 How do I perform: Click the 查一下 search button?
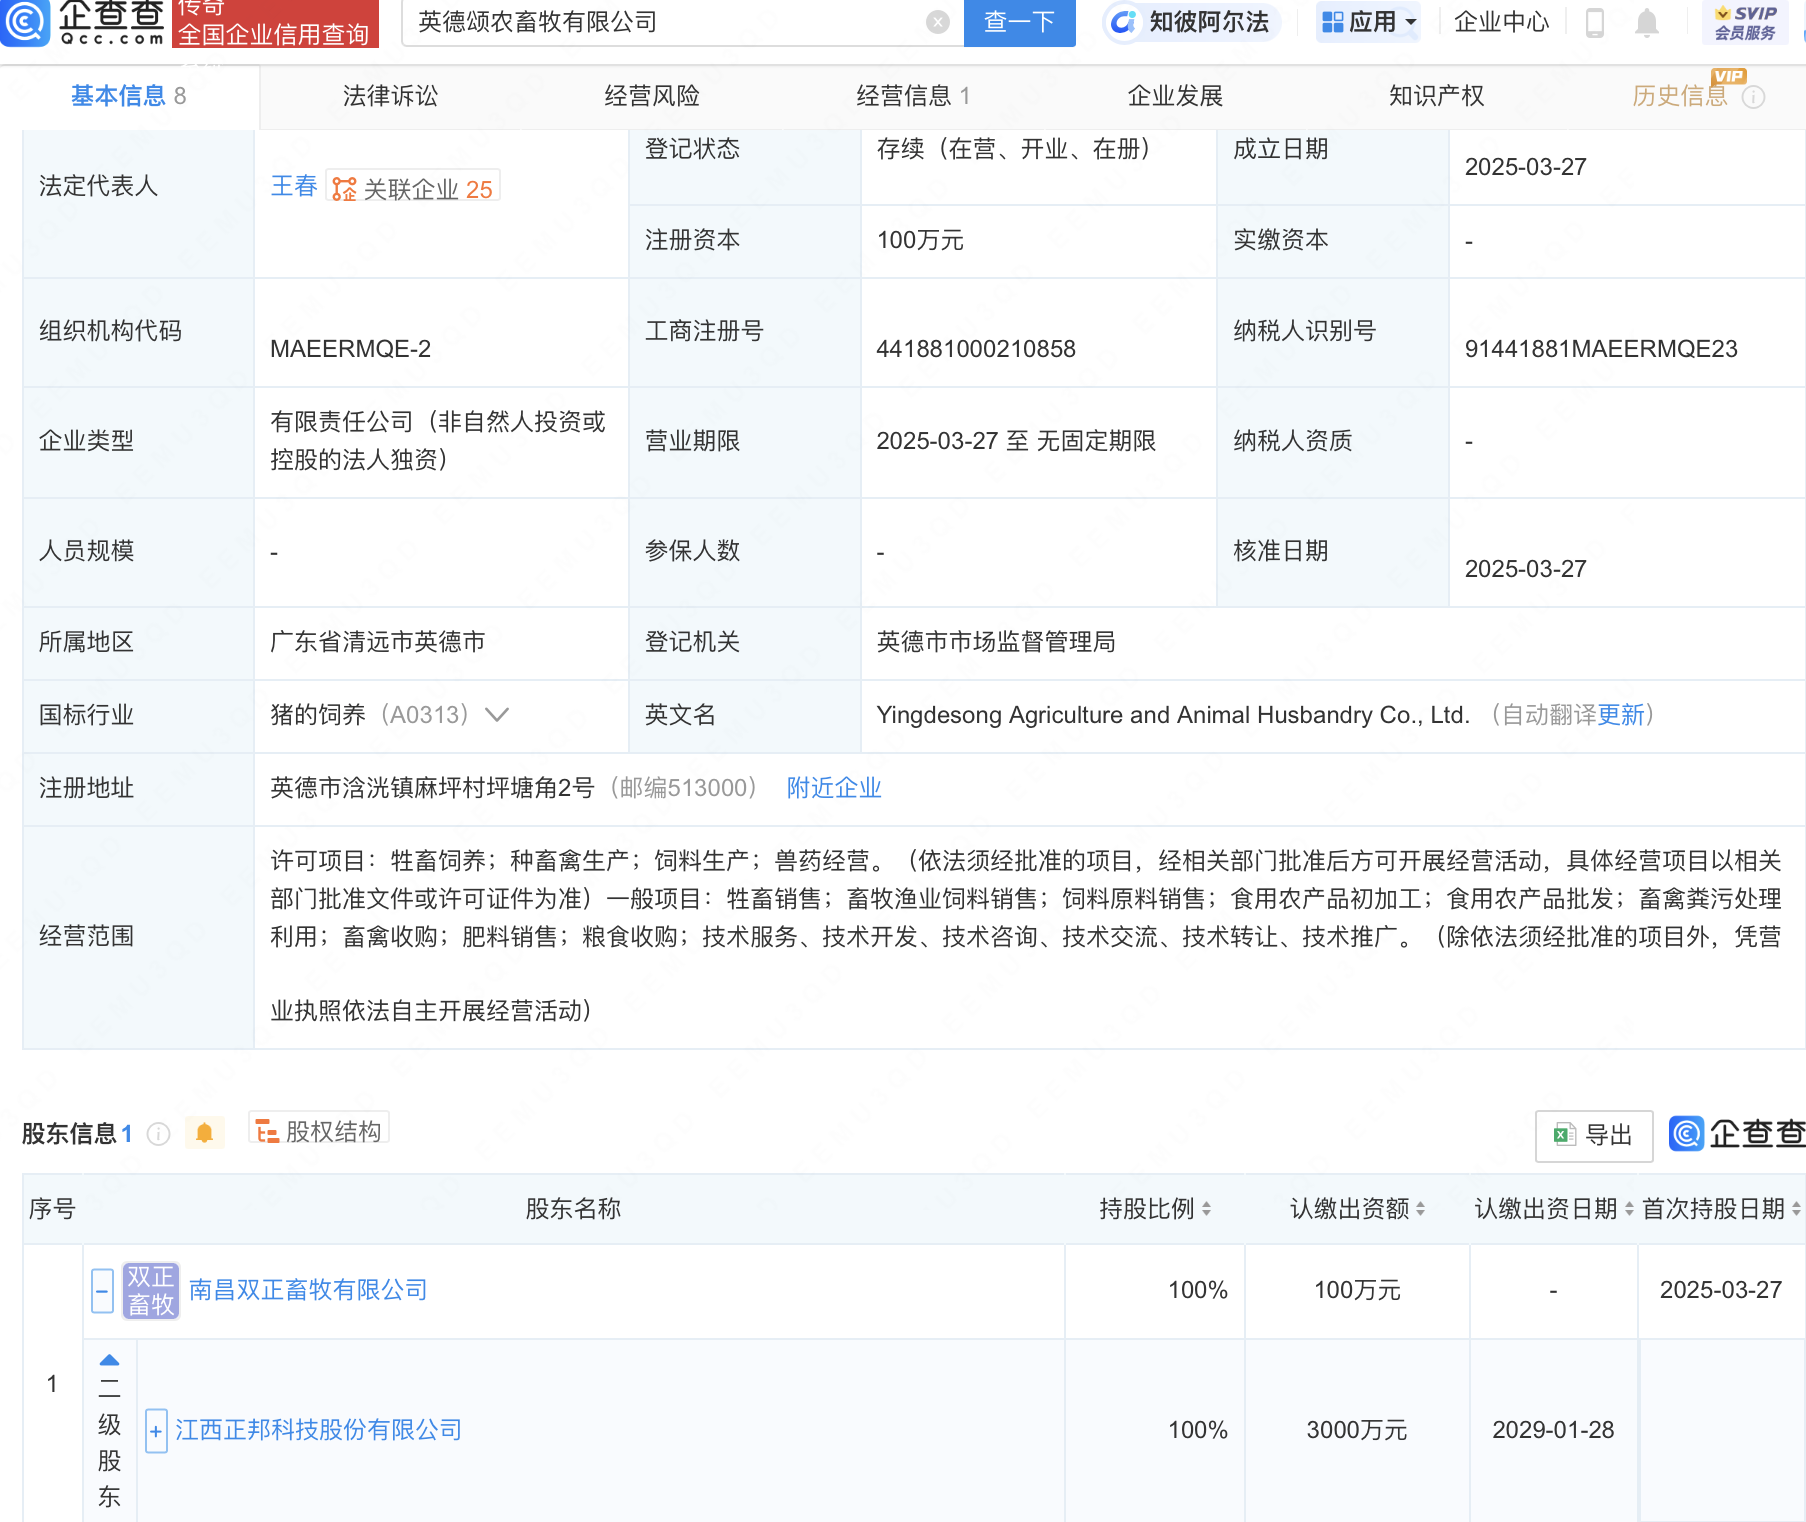1019,22
